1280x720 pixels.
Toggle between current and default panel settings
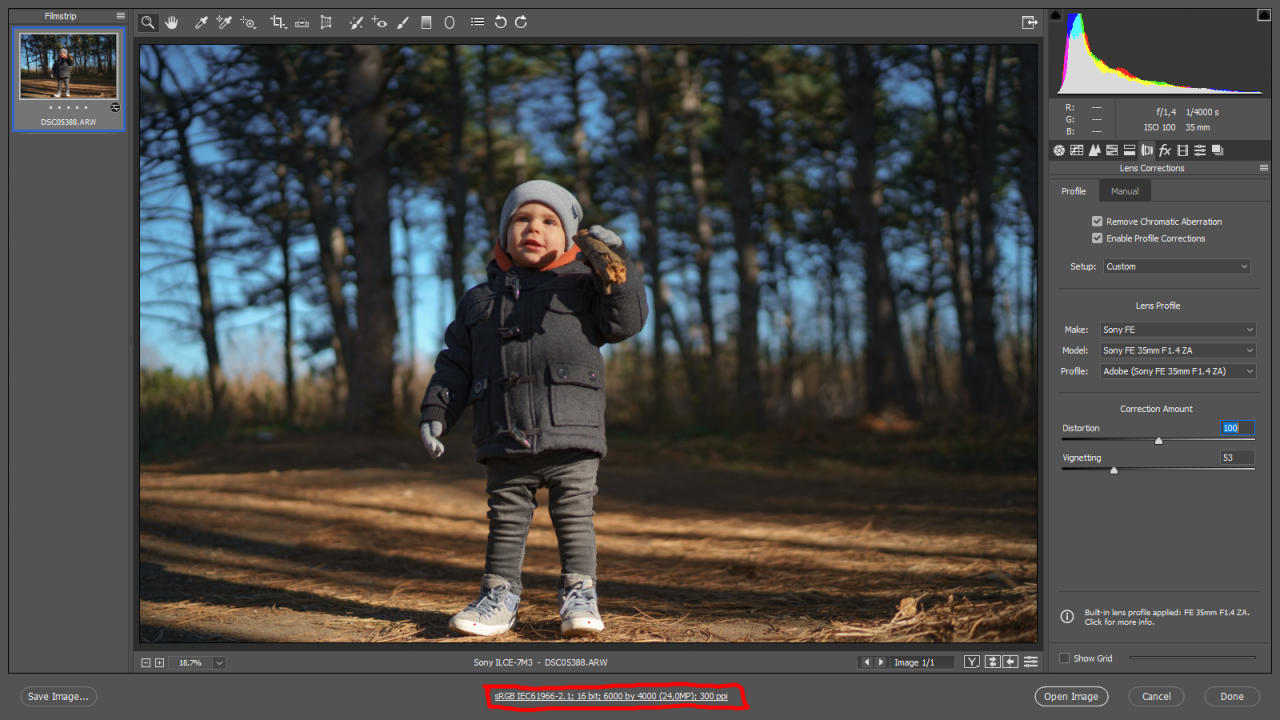click(x=1030, y=662)
